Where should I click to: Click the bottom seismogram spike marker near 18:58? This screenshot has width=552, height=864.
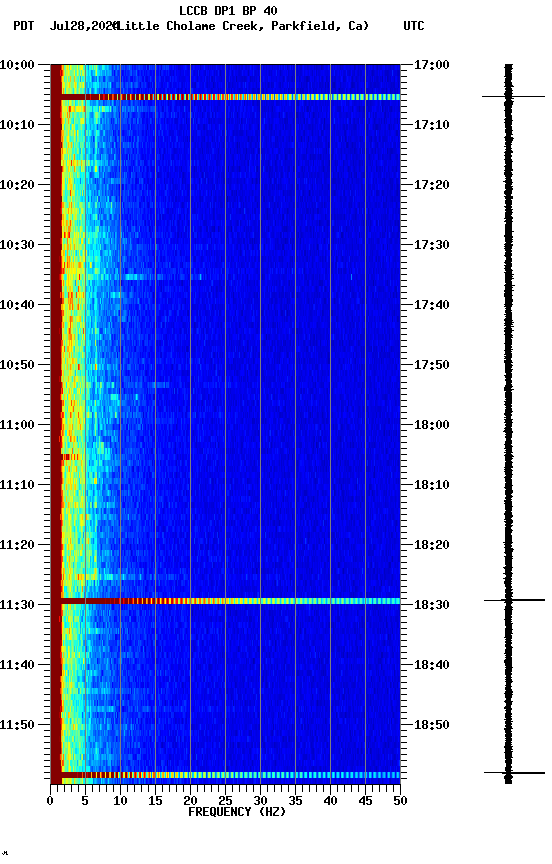click(515, 773)
